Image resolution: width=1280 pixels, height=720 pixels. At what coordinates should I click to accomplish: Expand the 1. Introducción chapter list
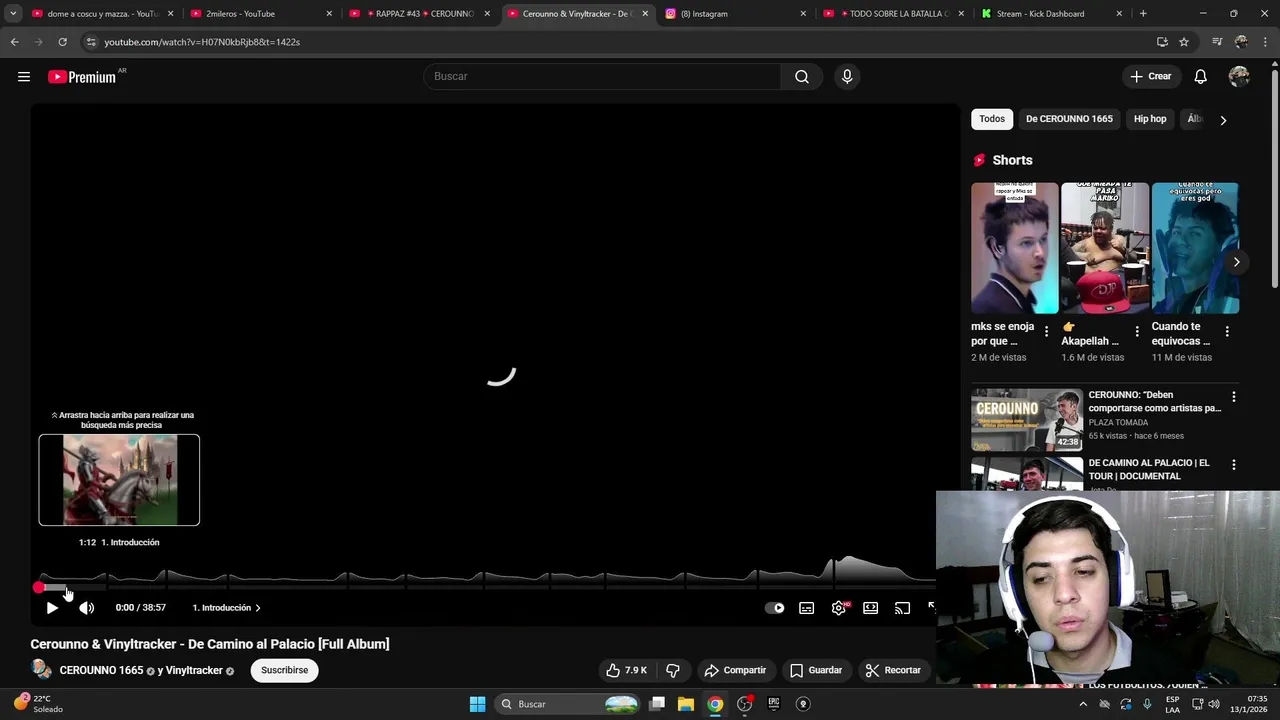point(226,608)
